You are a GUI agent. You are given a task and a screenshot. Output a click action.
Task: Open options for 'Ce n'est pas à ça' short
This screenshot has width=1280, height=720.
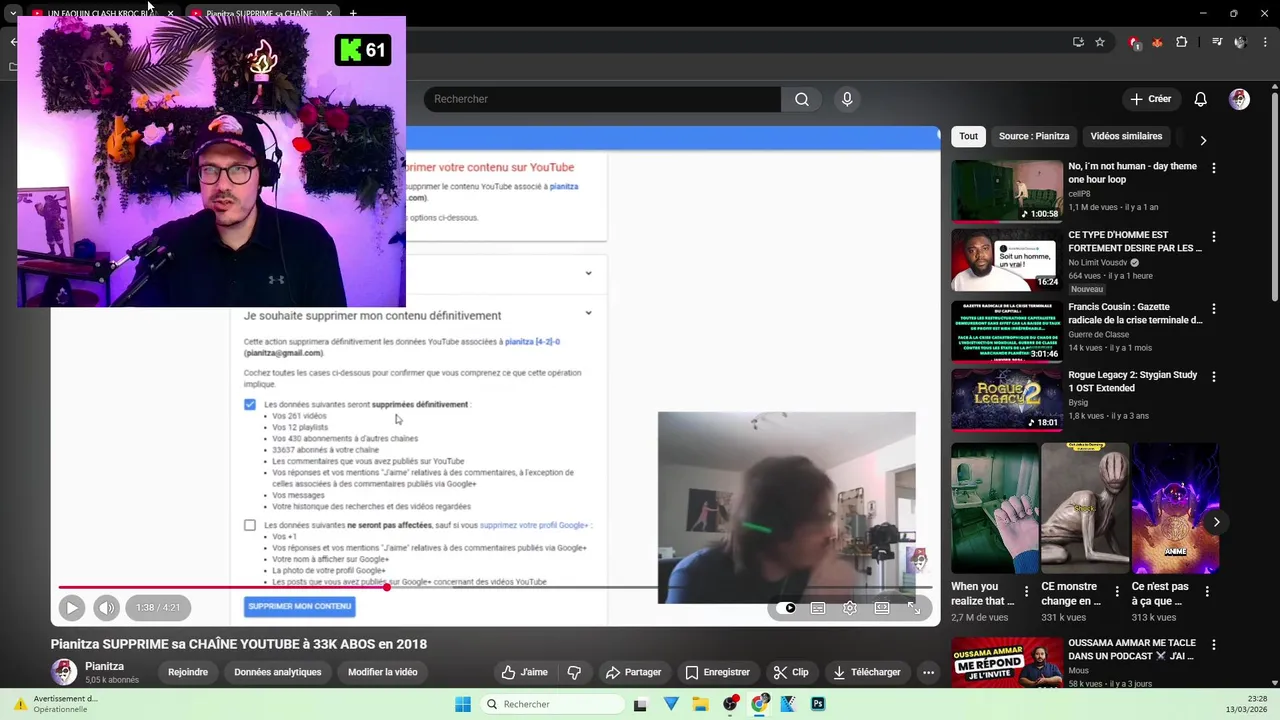click(x=1207, y=592)
